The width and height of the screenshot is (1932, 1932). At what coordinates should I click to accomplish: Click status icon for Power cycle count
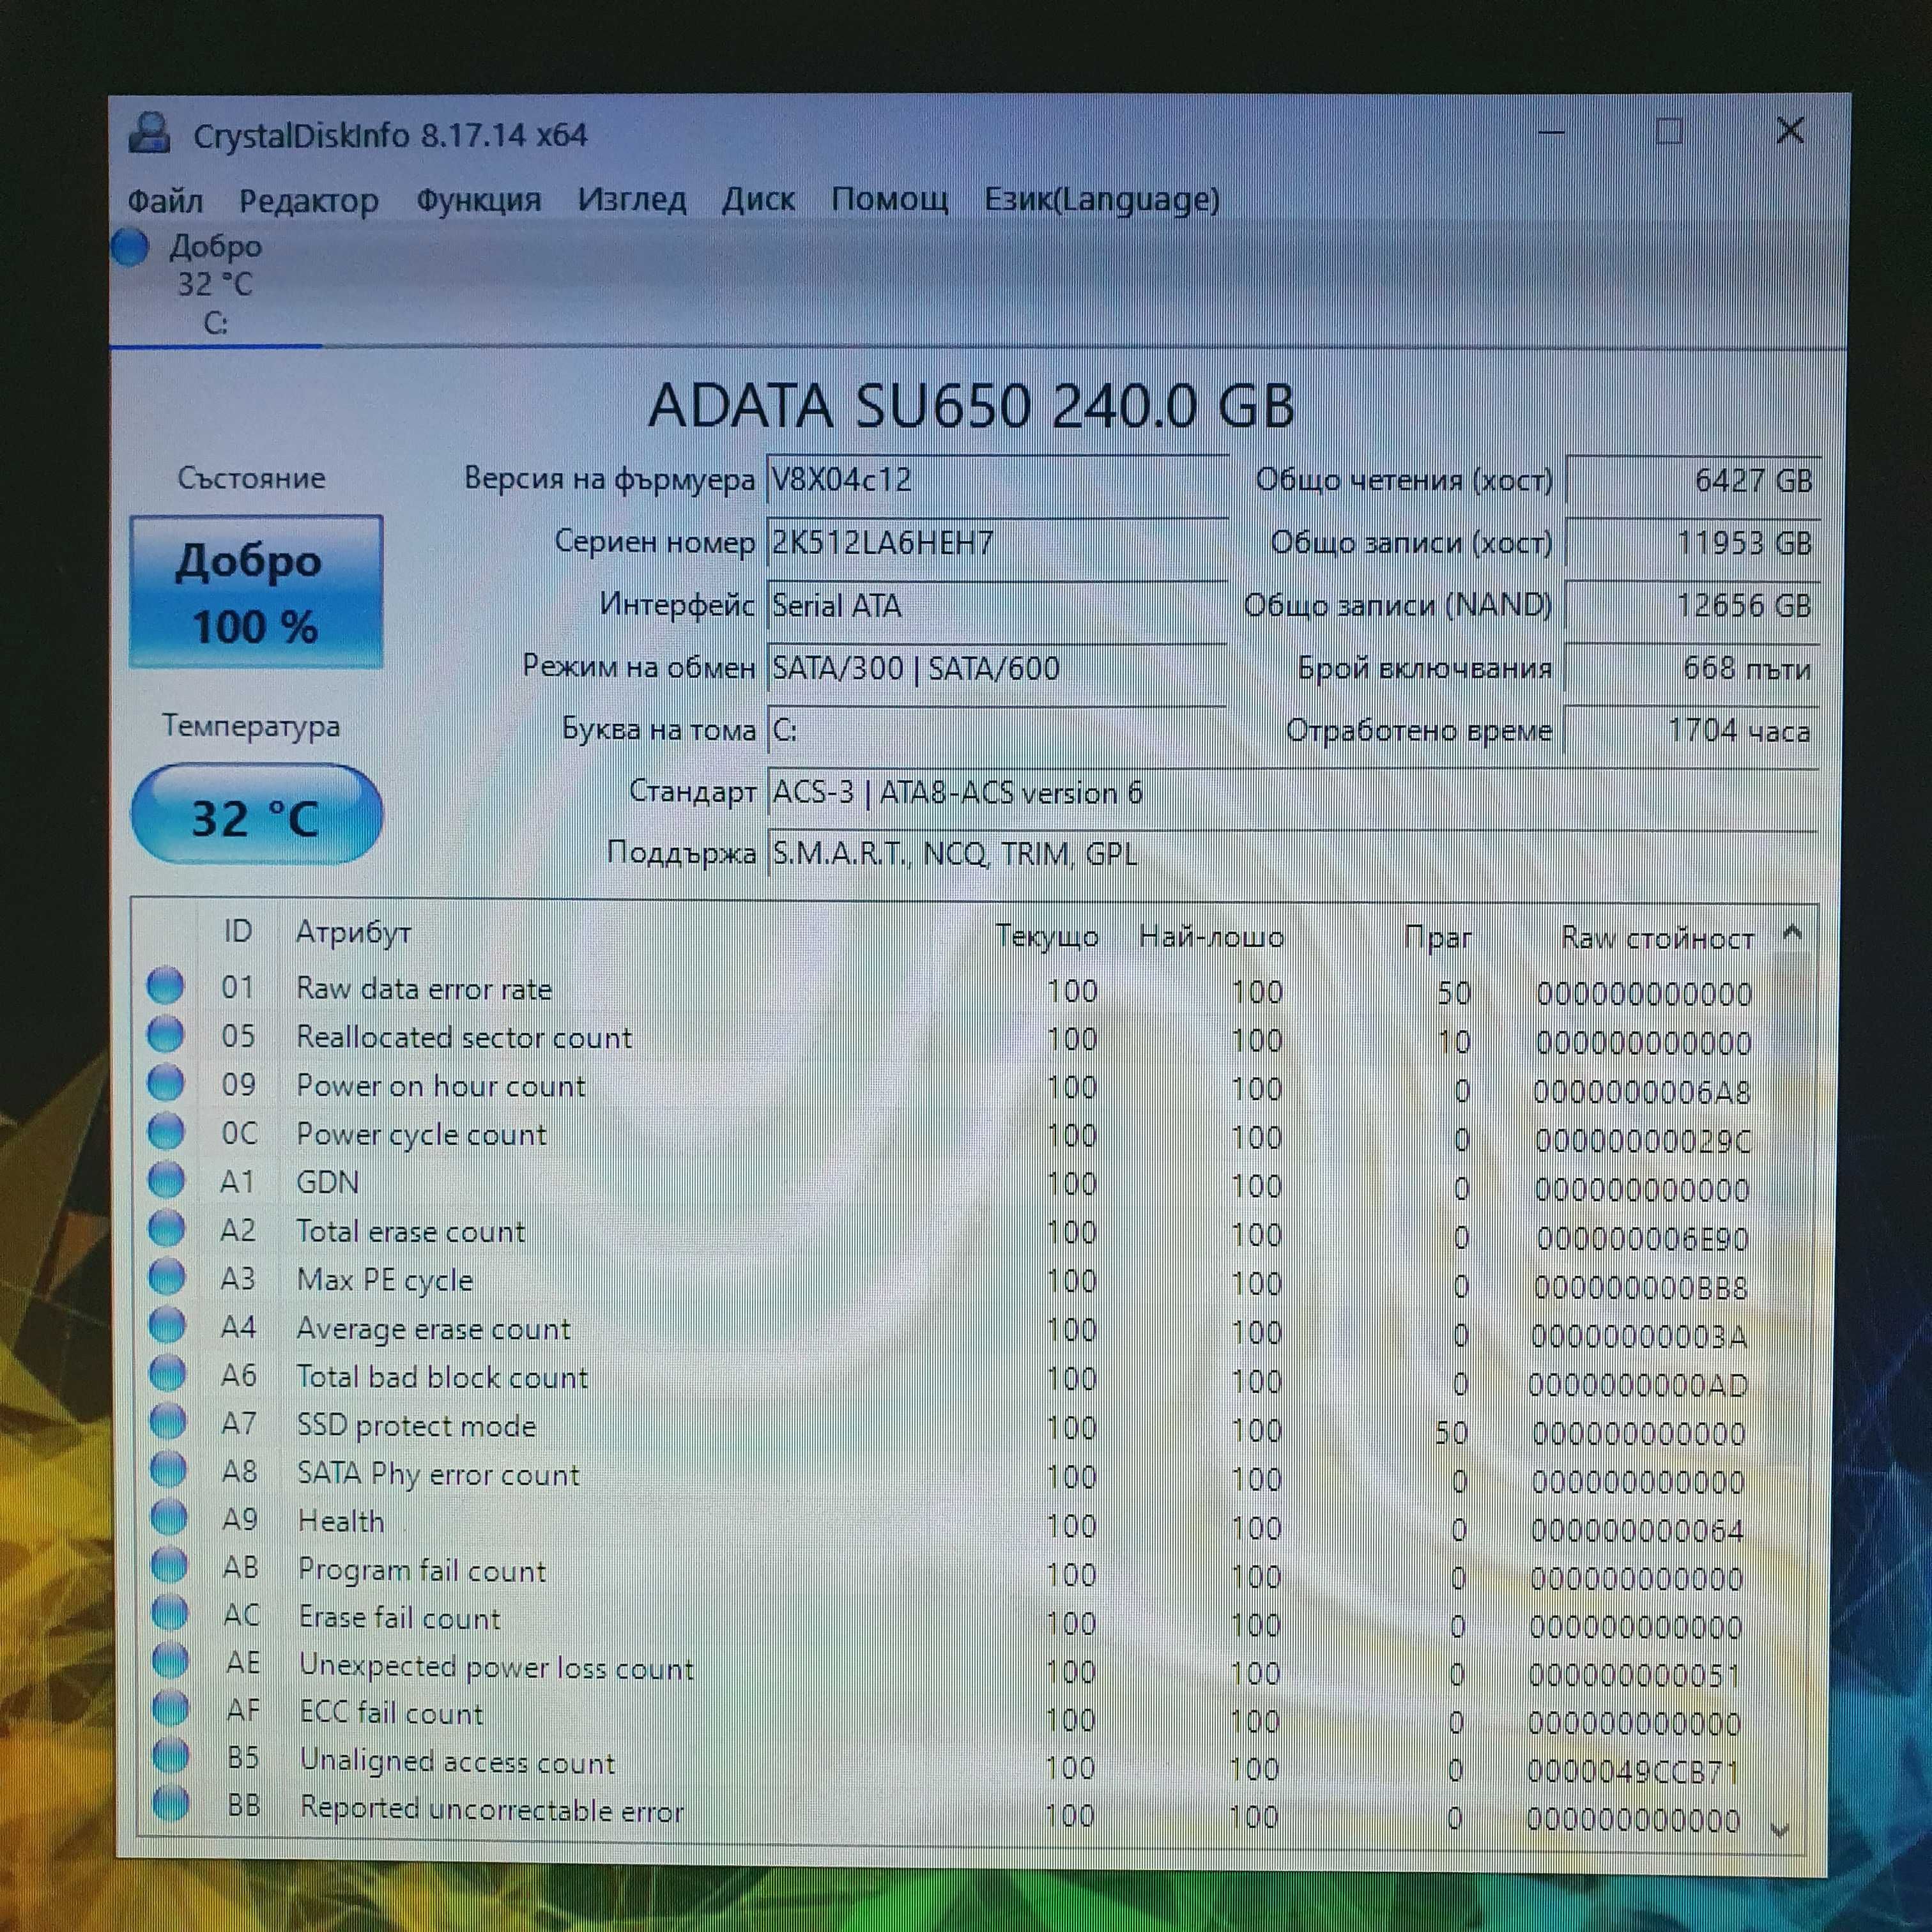pyautogui.click(x=166, y=1131)
